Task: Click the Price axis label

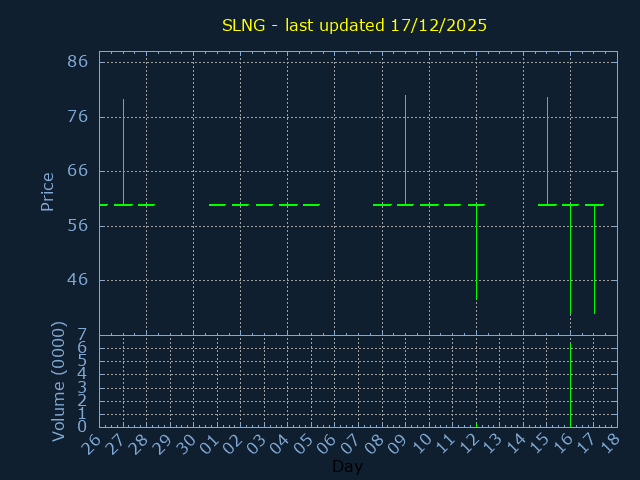Action: tap(47, 191)
